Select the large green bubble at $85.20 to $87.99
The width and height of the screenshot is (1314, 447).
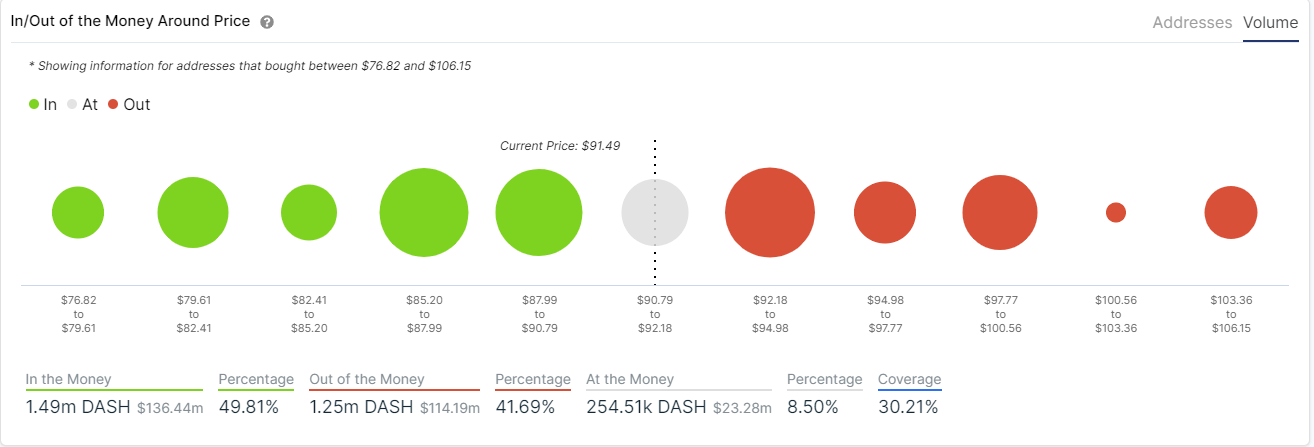click(x=424, y=213)
